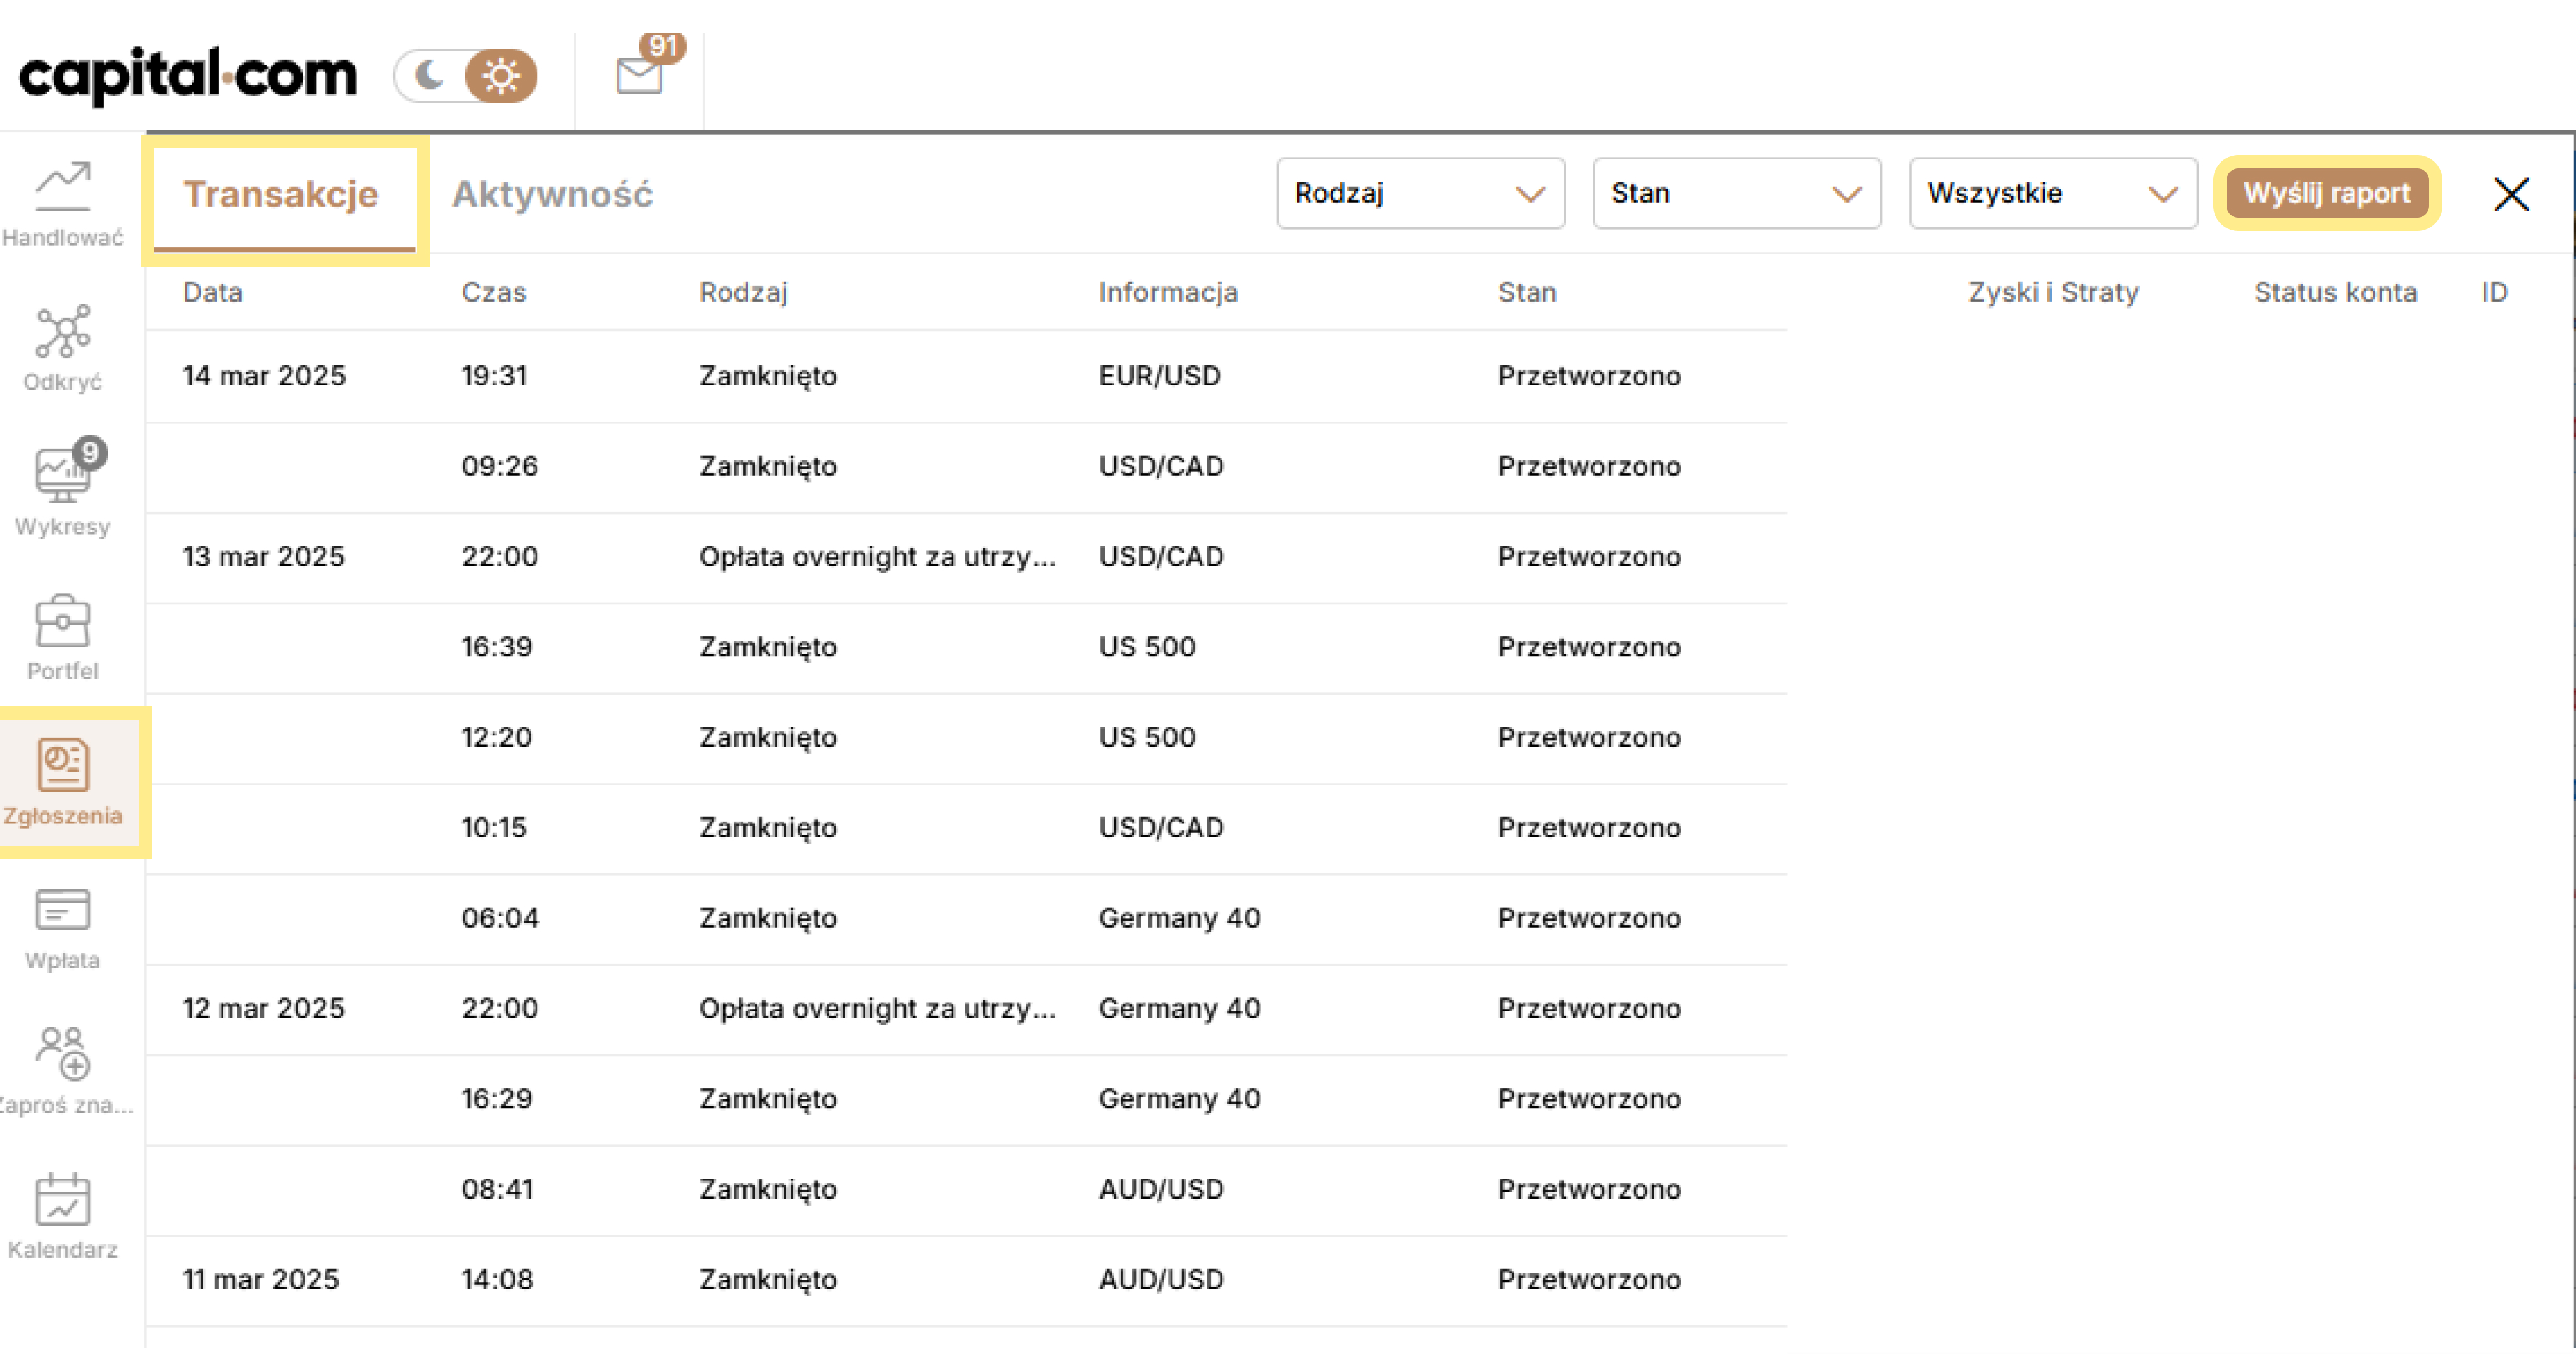Close the reports panel with X
The width and height of the screenshot is (2576, 1357).
pos(2510,194)
